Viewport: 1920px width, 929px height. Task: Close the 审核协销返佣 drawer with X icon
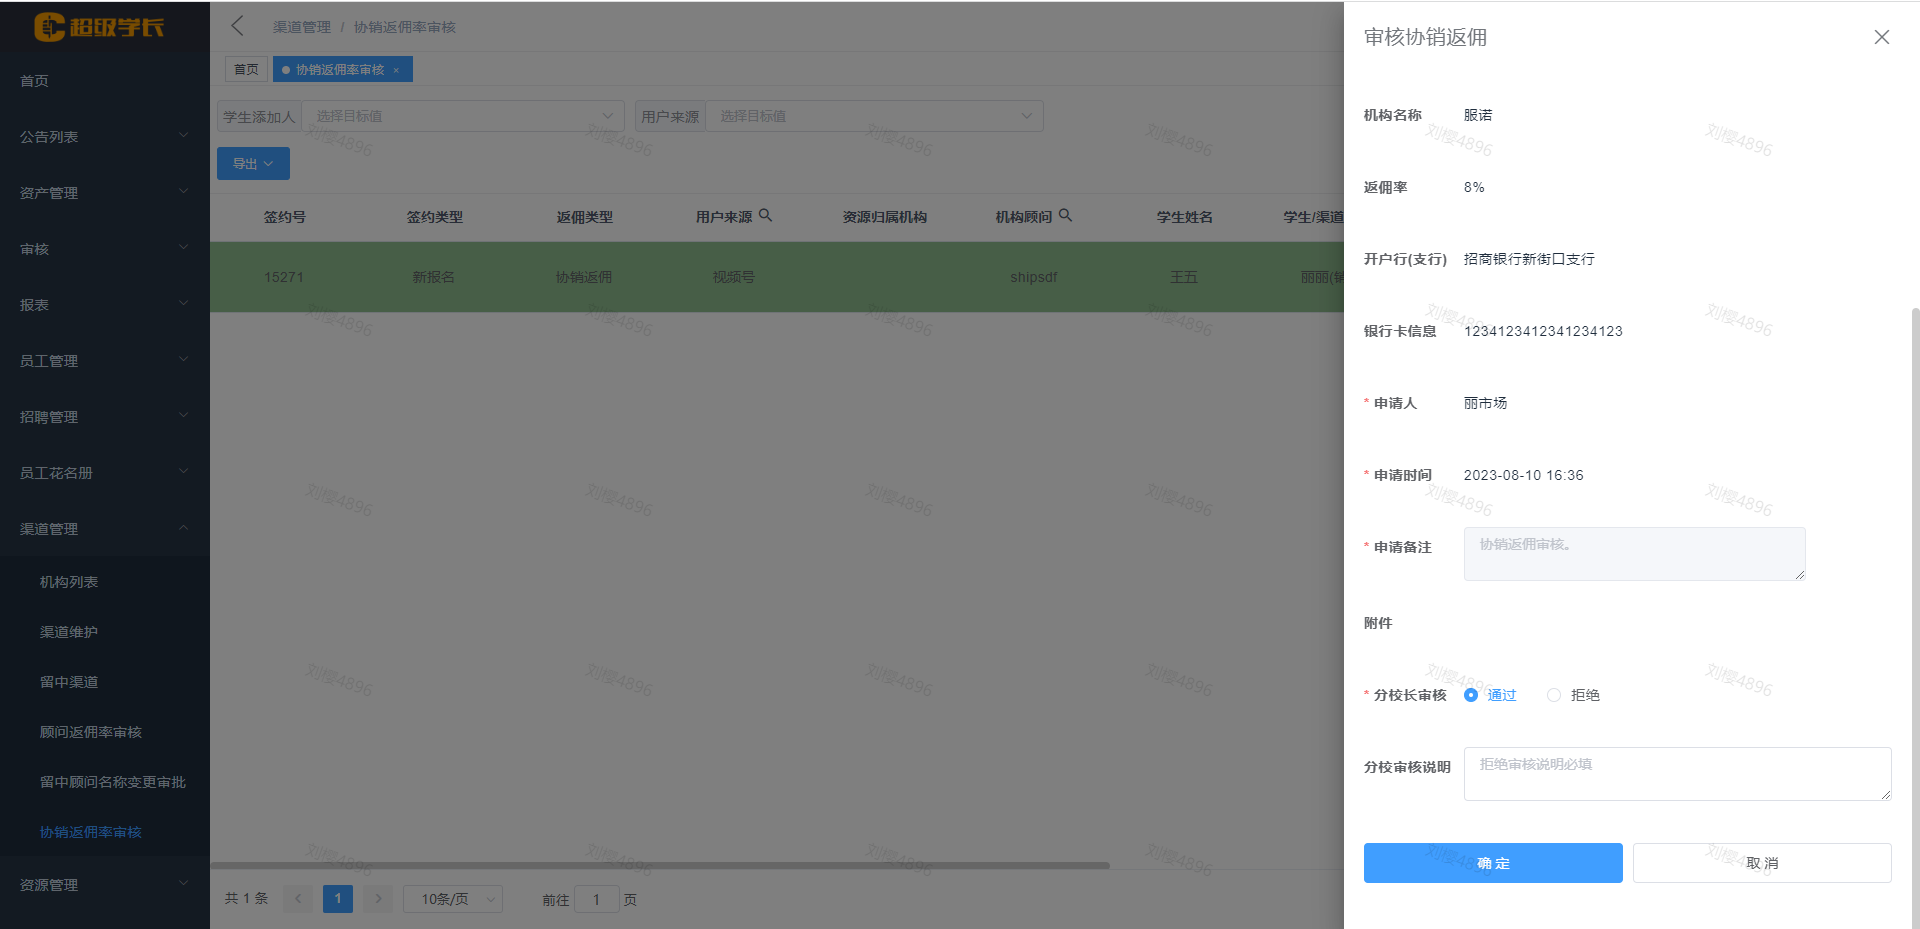click(x=1881, y=37)
